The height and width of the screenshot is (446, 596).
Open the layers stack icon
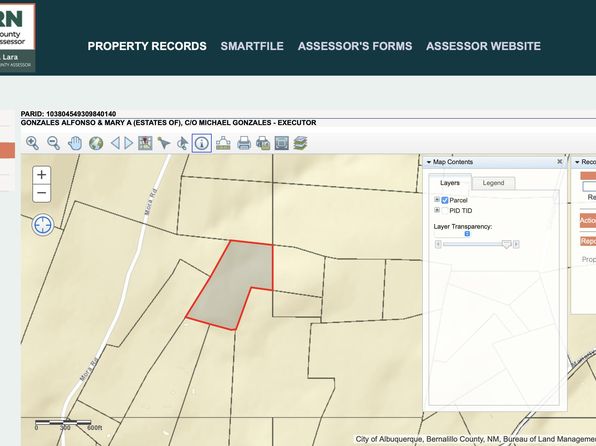click(x=300, y=143)
